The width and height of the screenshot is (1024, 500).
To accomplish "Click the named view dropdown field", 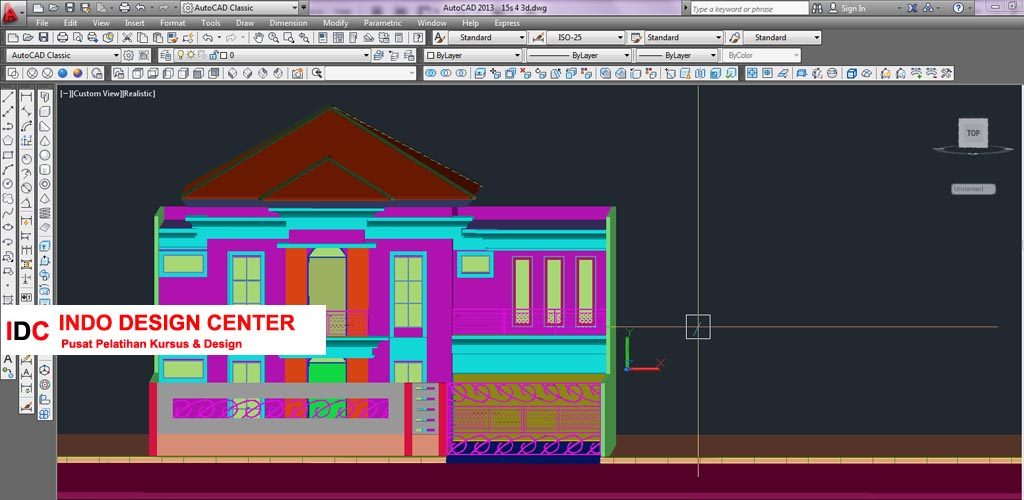I will click(x=370, y=73).
